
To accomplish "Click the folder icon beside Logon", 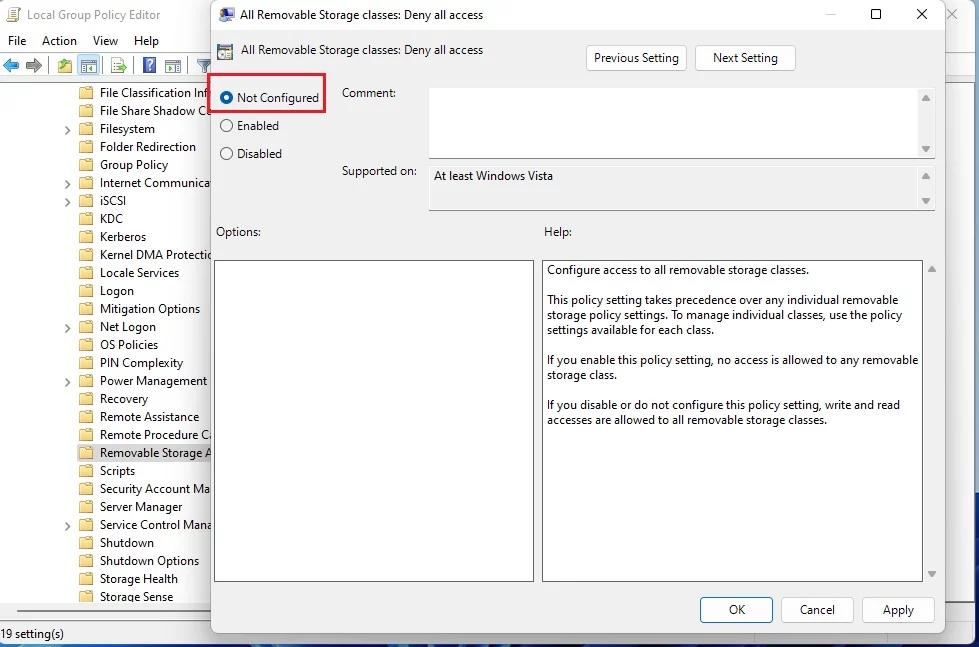I will point(86,291).
